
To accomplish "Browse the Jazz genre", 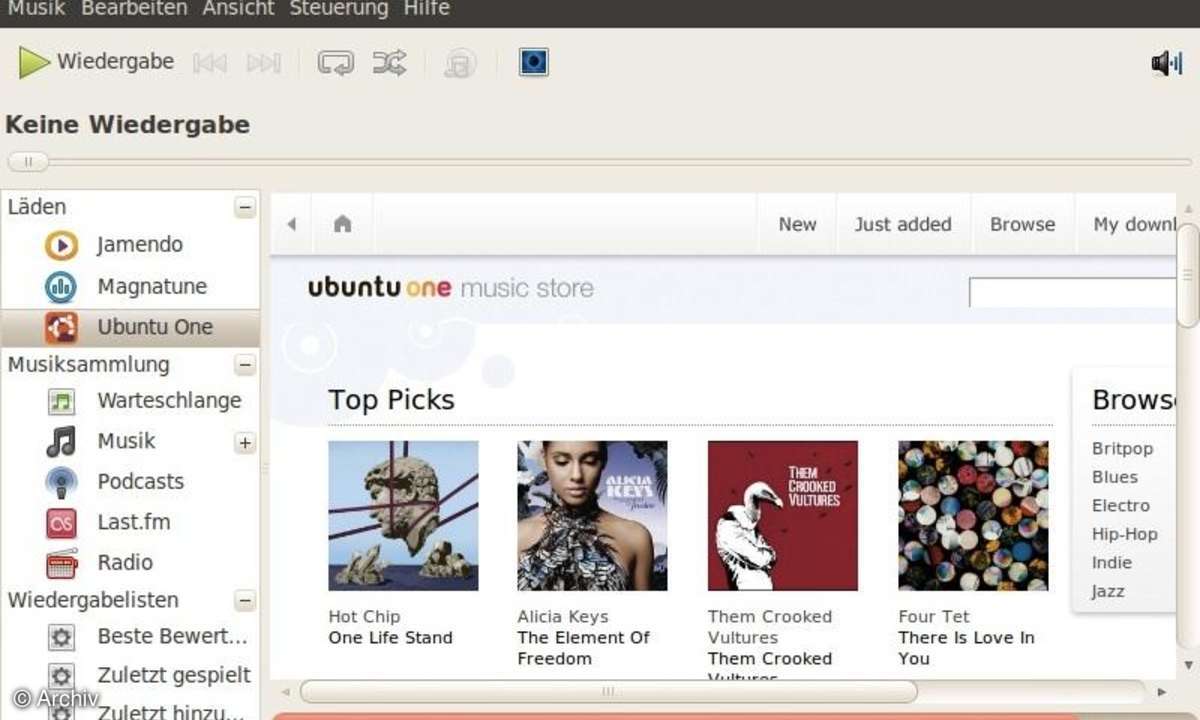I will click(x=1108, y=591).
